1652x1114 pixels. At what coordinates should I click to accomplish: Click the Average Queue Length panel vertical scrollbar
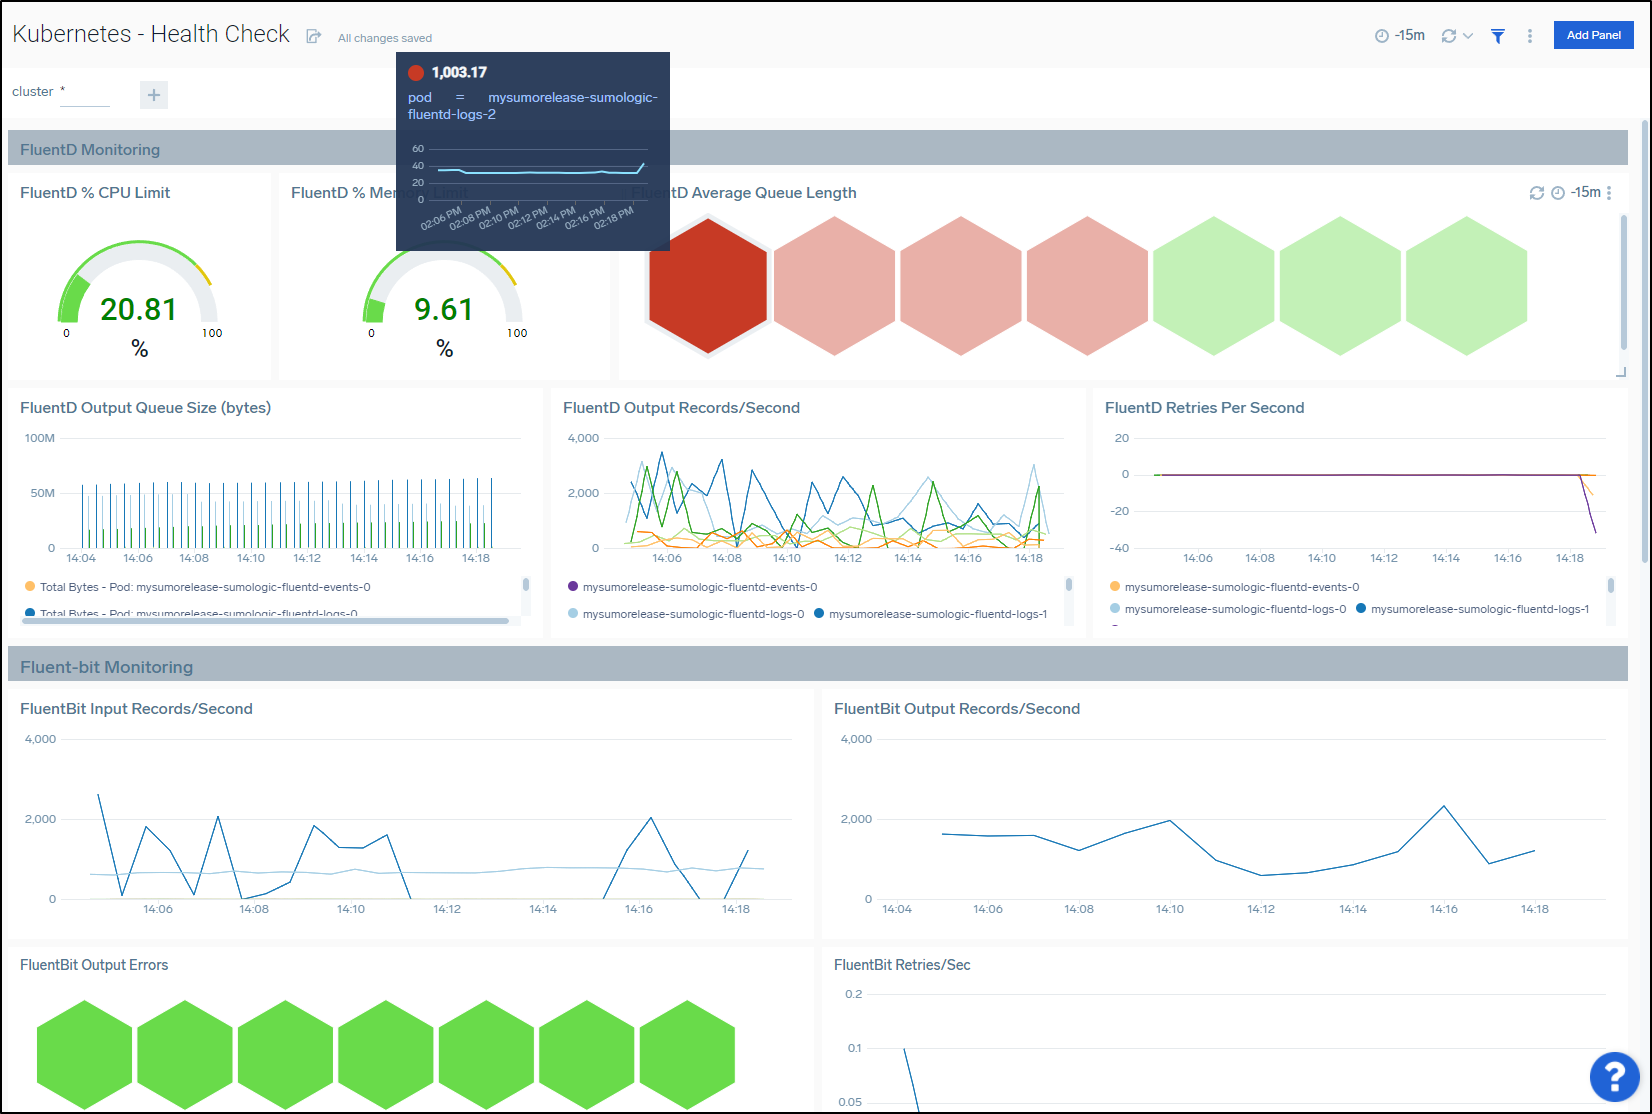coord(1623,282)
